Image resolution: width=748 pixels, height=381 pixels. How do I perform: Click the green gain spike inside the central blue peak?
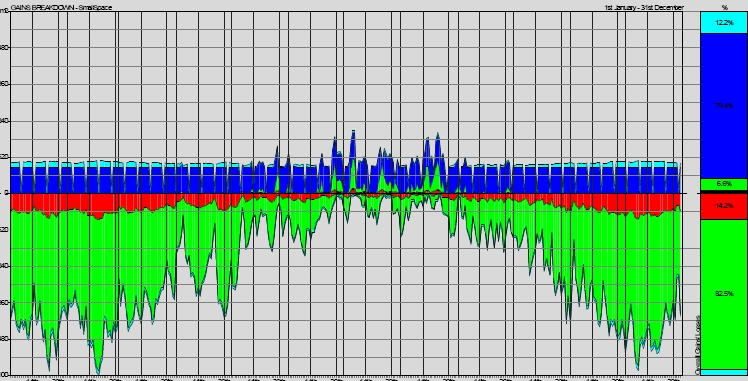353,176
